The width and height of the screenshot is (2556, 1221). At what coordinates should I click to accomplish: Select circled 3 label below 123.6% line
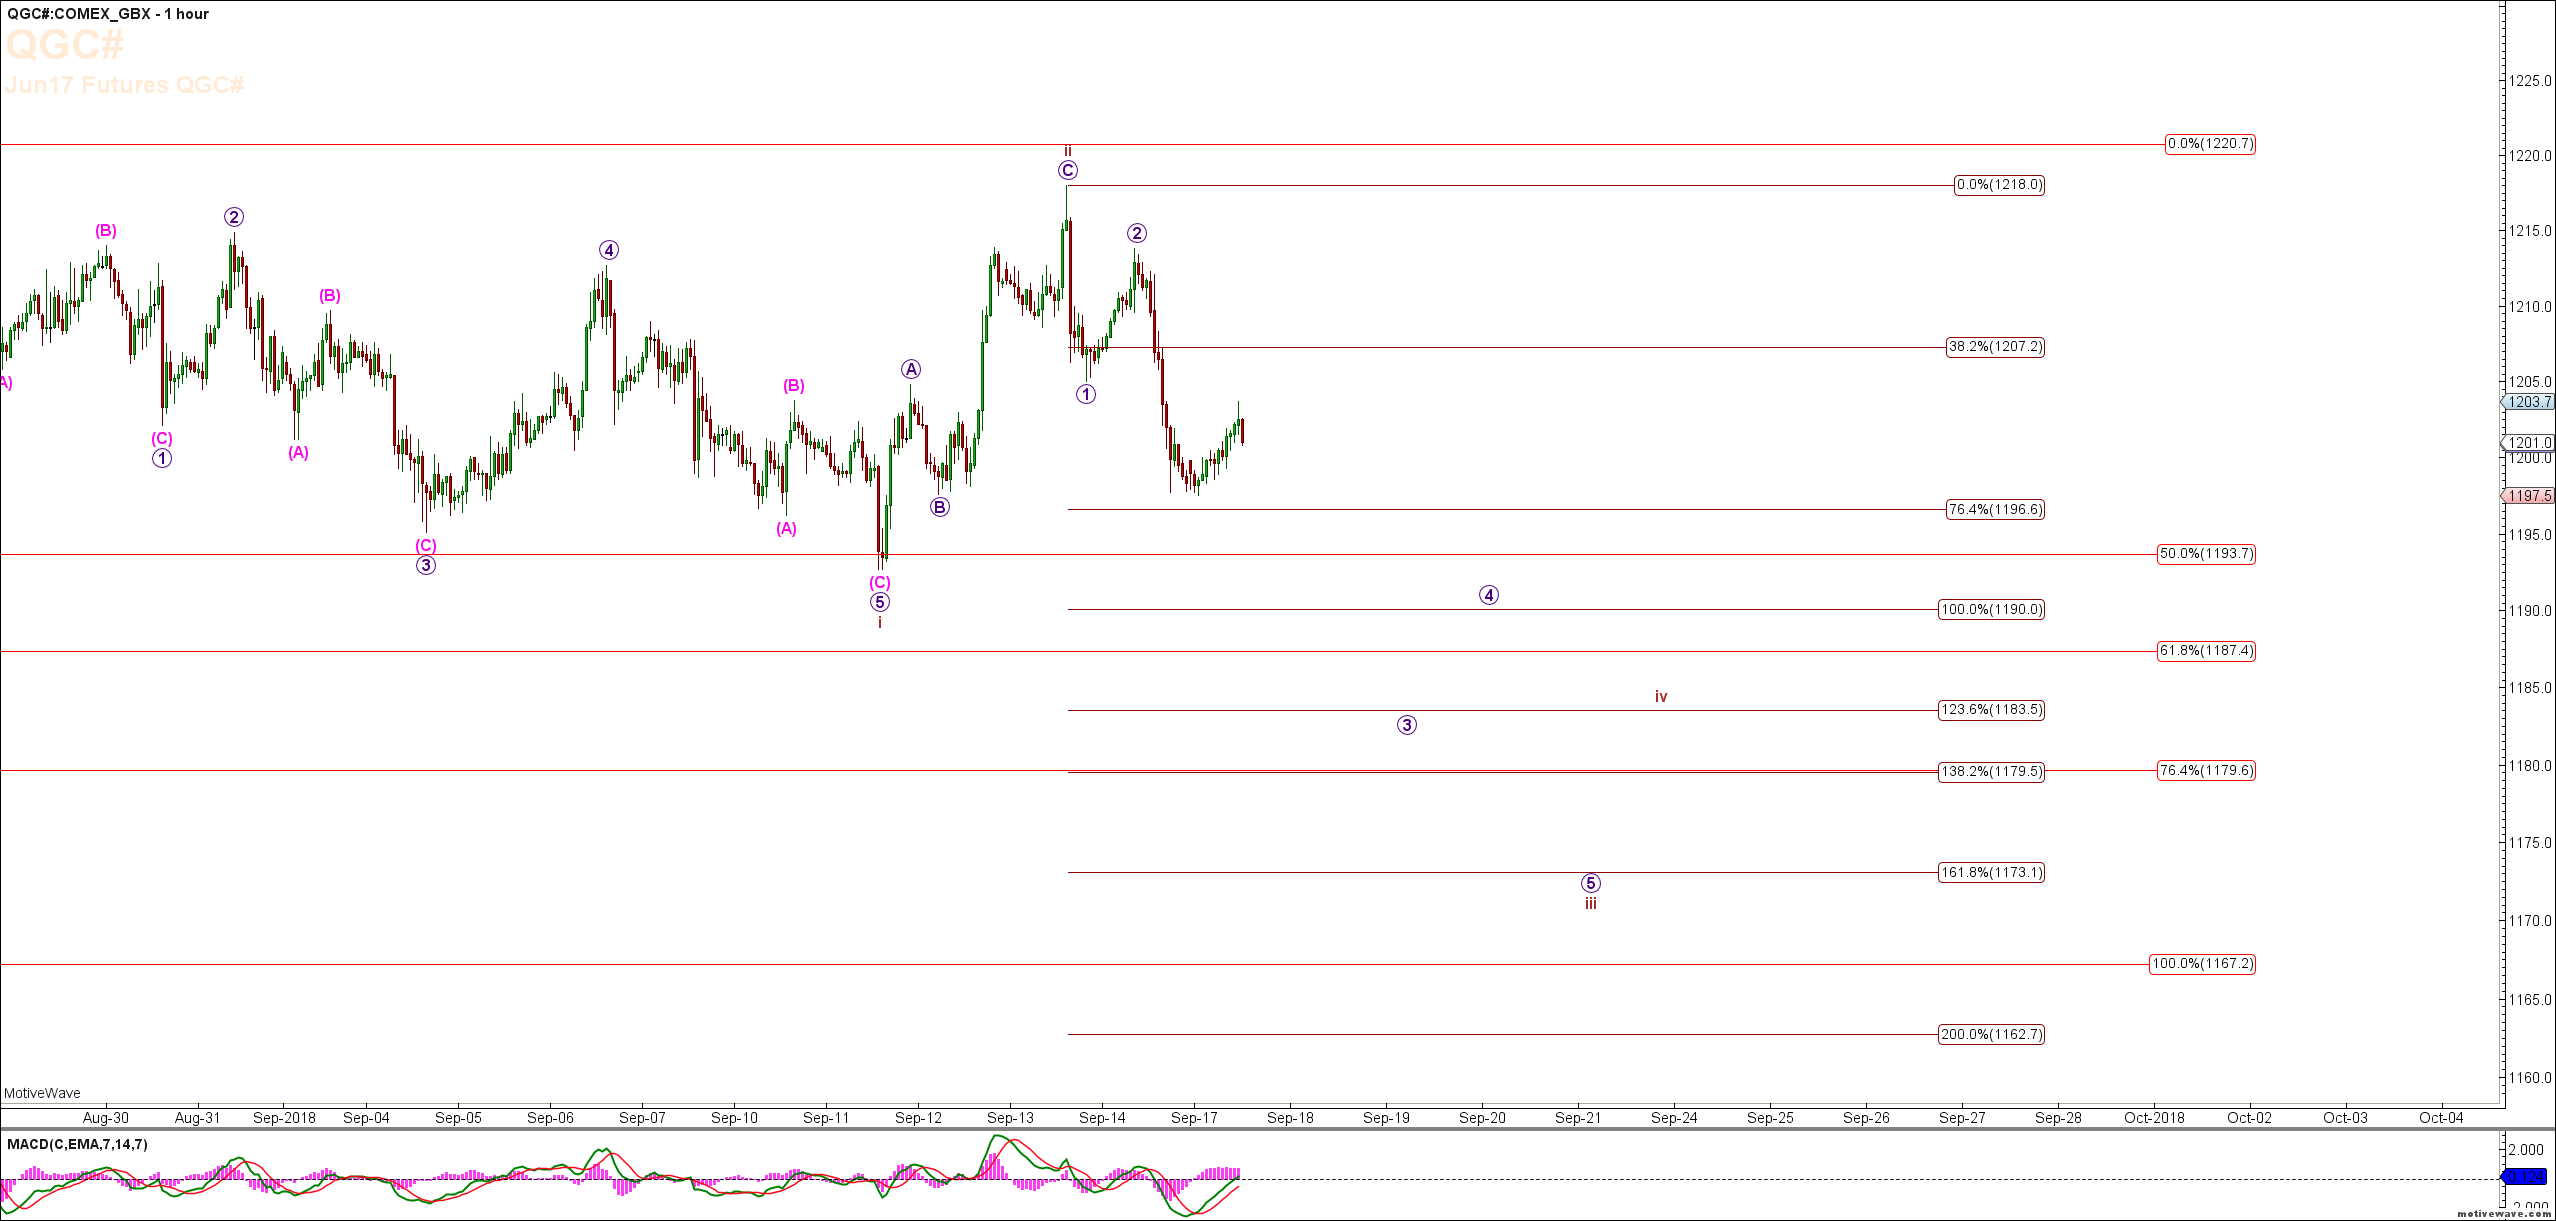coord(1407,725)
